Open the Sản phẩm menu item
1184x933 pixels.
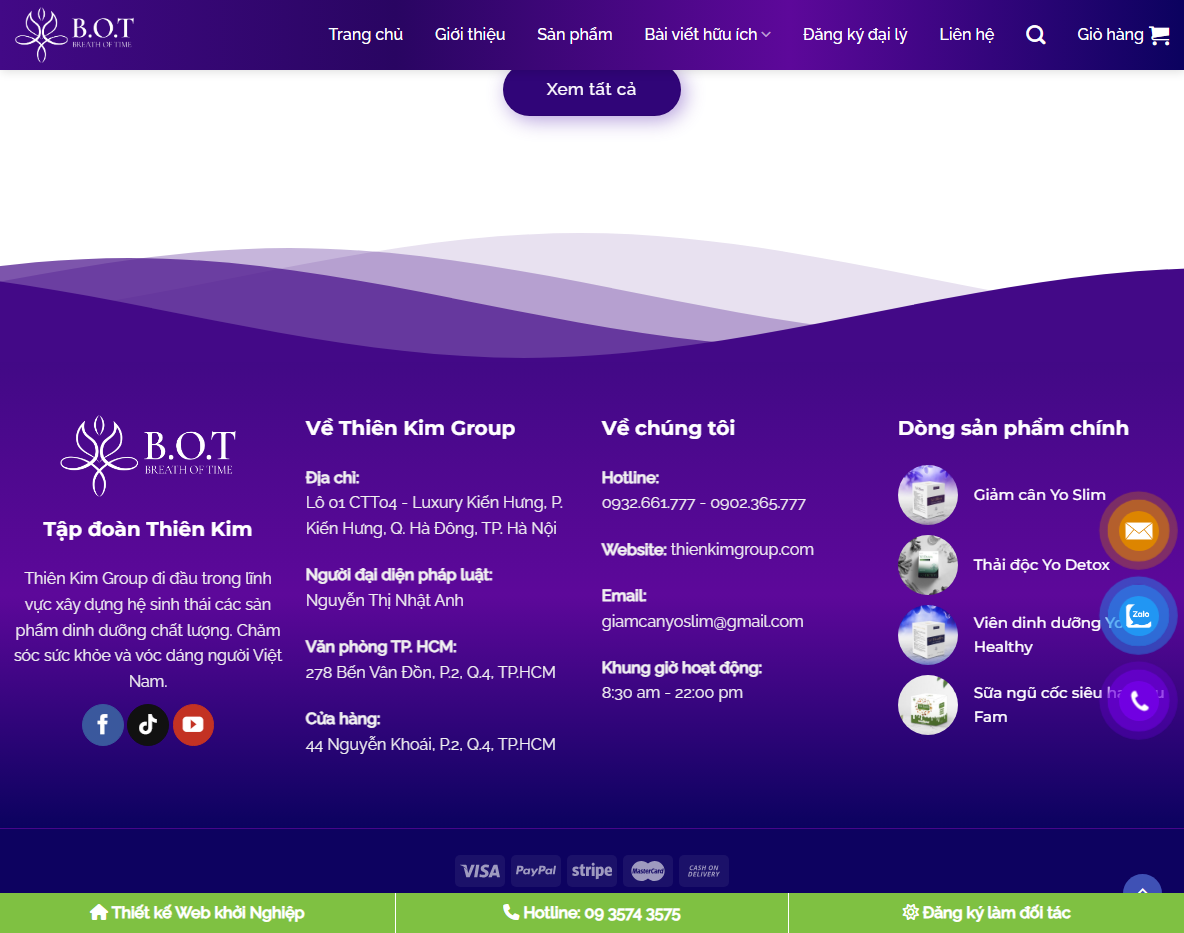point(574,35)
